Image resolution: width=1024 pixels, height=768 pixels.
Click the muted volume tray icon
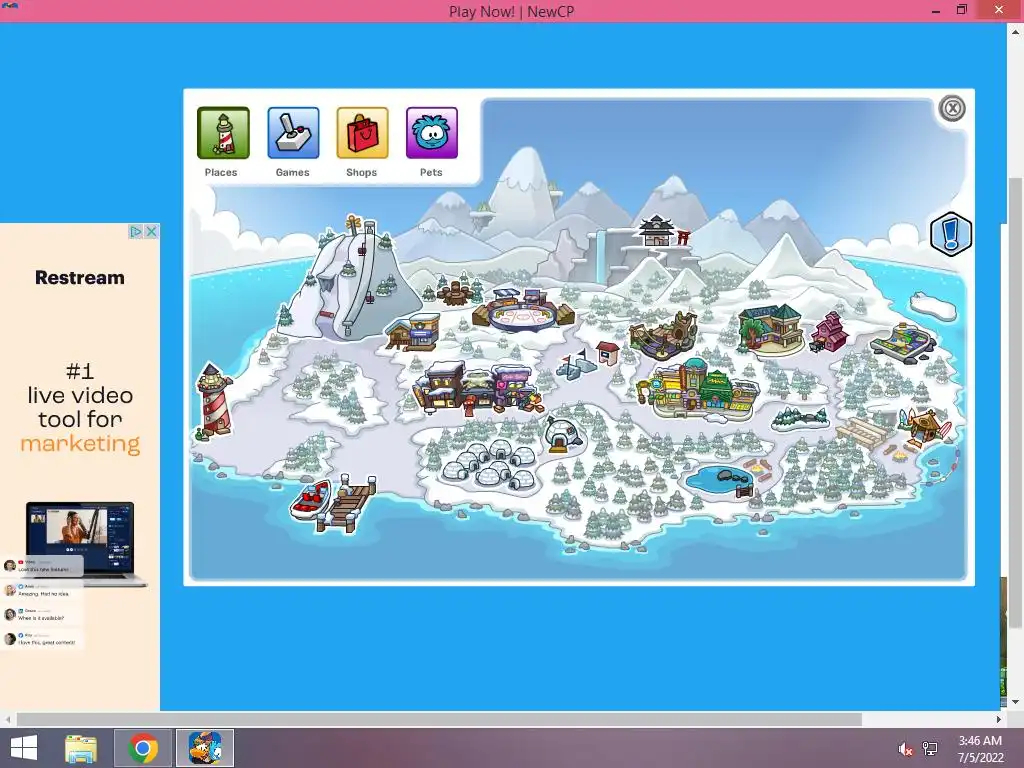(x=905, y=750)
